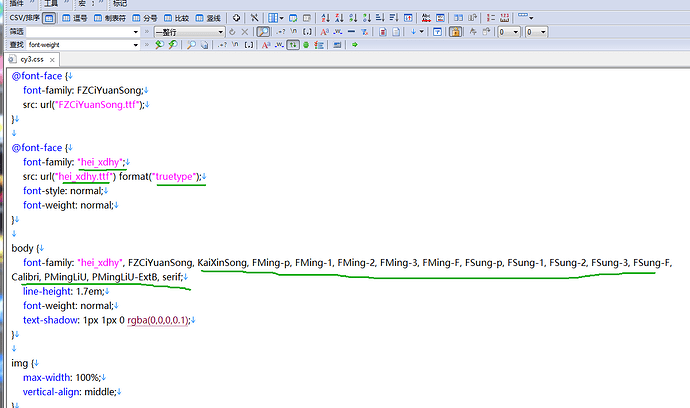Click green bug icon in find toolbar

tap(306, 45)
